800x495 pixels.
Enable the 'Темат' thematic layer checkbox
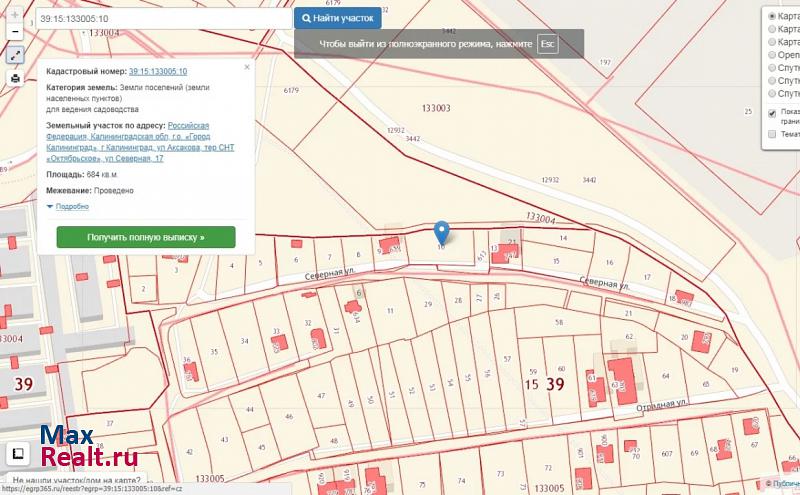tap(771, 134)
